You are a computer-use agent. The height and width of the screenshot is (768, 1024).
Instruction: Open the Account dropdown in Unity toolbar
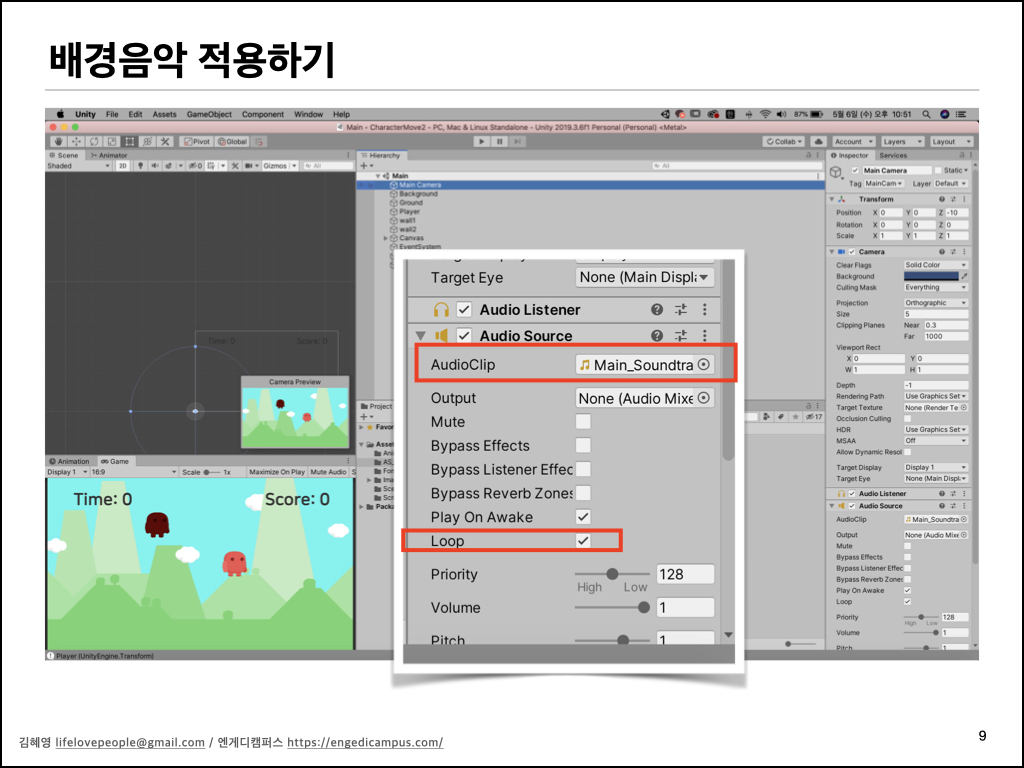[x=852, y=142]
